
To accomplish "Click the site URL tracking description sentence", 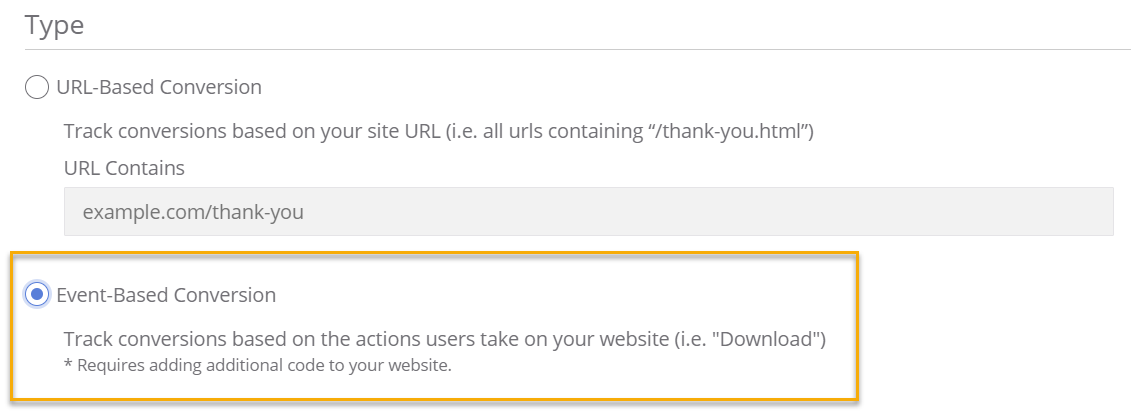I will click(438, 132).
